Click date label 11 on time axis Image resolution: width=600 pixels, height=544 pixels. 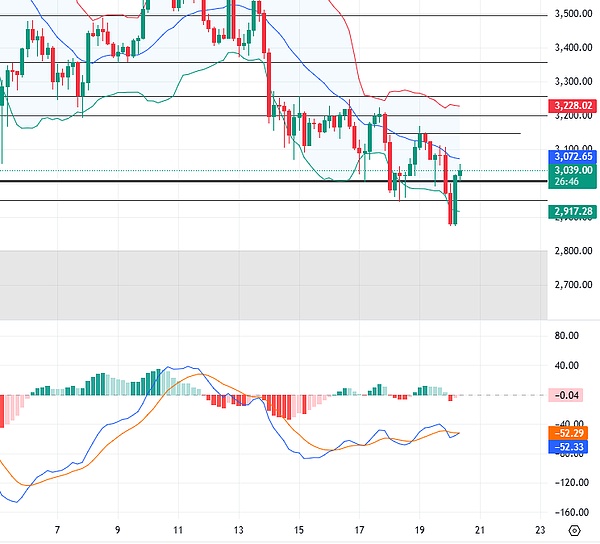[x=178, y=529]
